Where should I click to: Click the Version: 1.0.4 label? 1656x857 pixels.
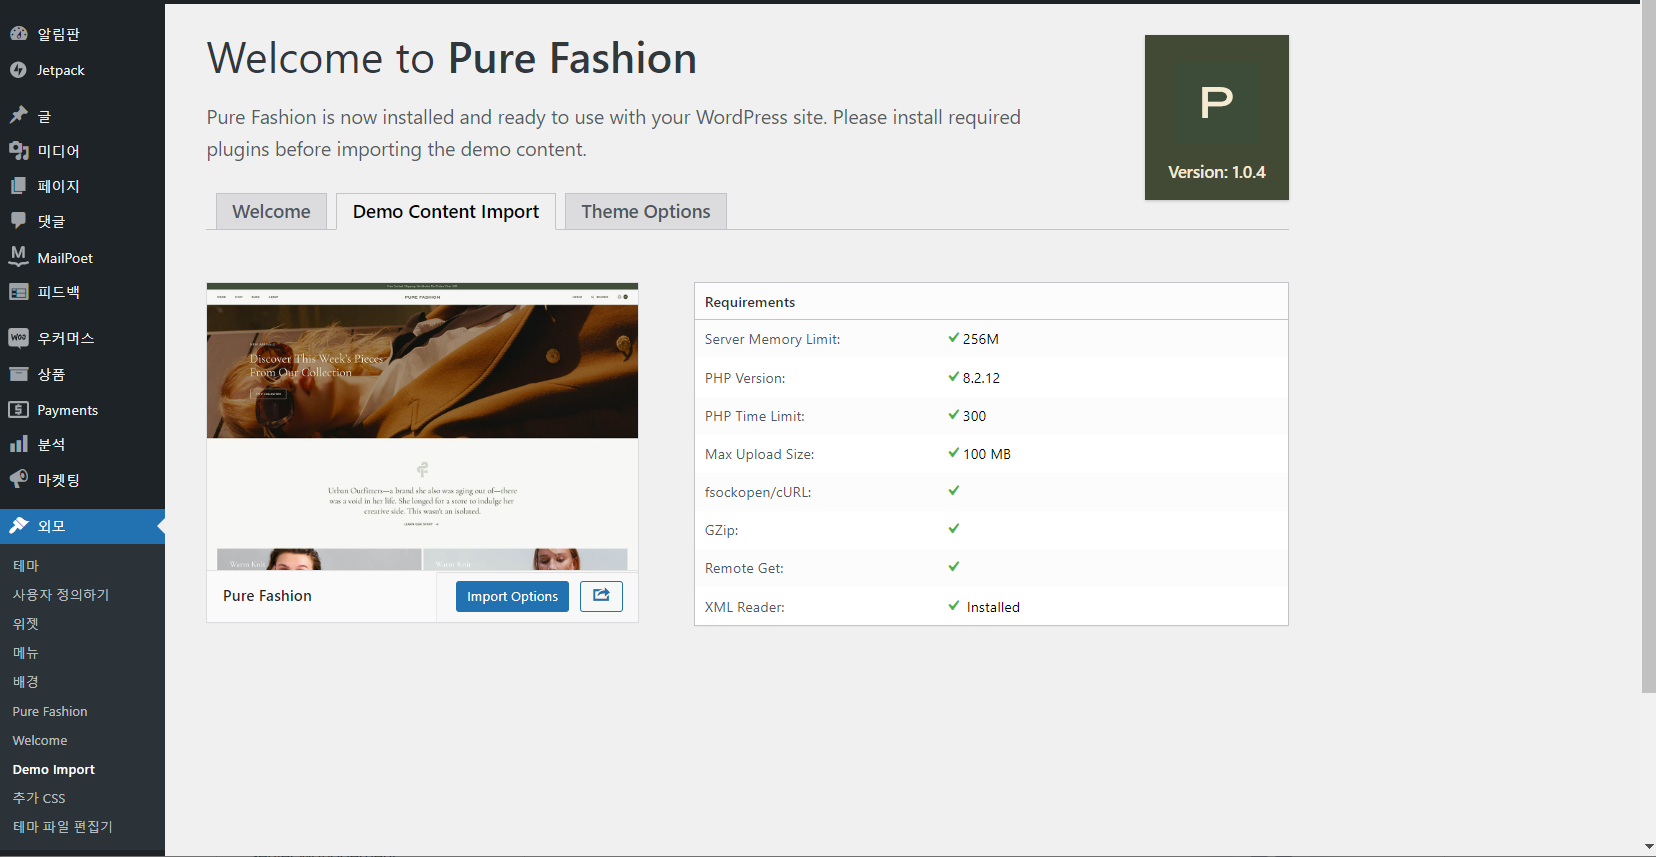click(x=1217, y=172)
